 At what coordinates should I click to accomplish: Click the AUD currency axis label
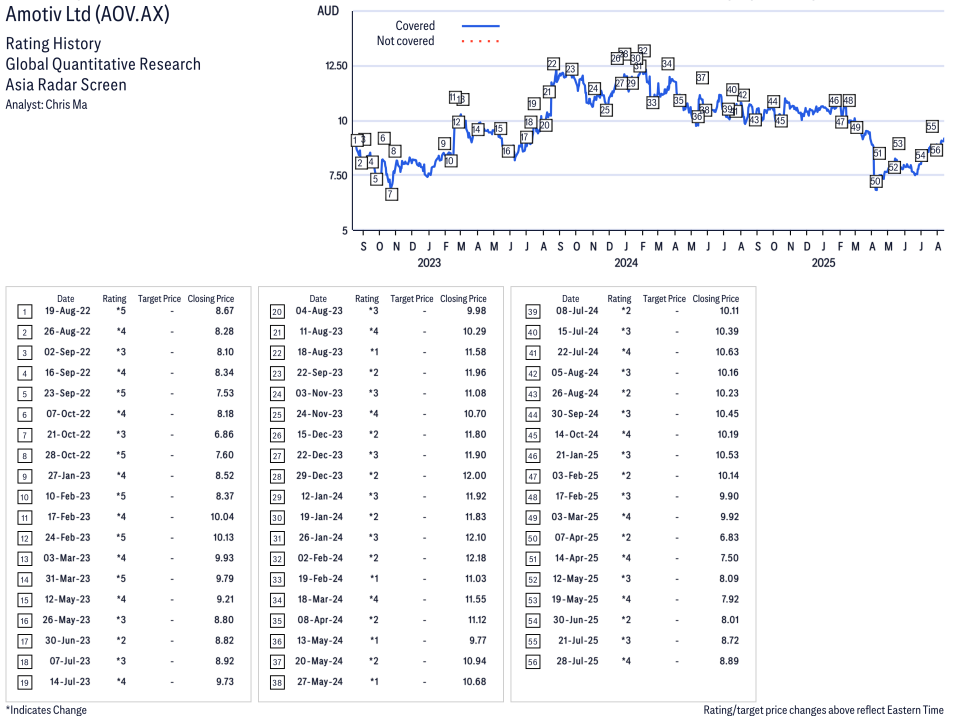(328, 11)
